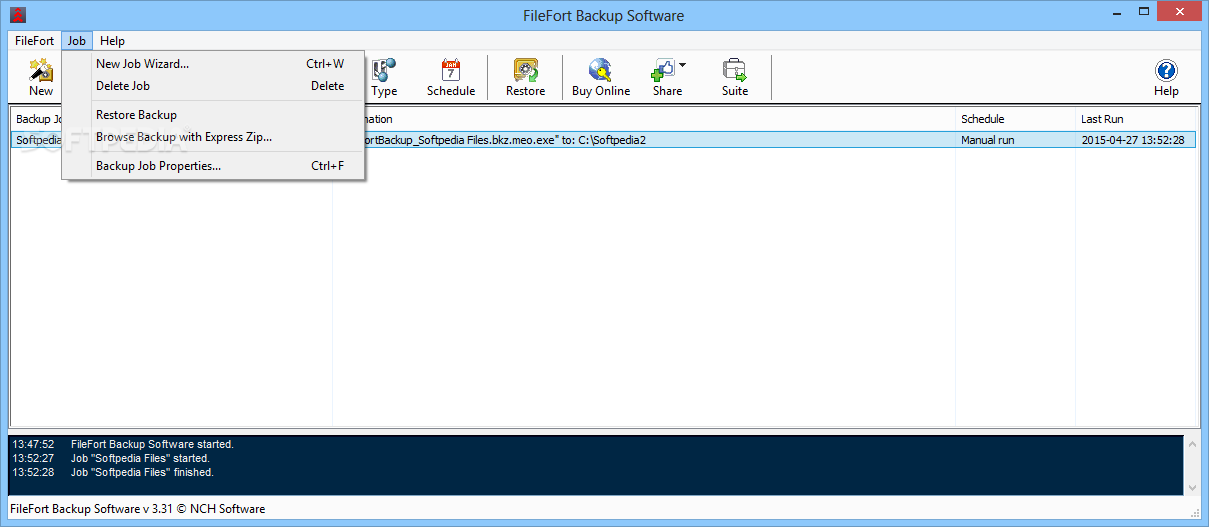The height and width of the screenshot is (527, 1209).
Task: Click log panel scrollbar down arrow
Action: [x=1190, y=486]
